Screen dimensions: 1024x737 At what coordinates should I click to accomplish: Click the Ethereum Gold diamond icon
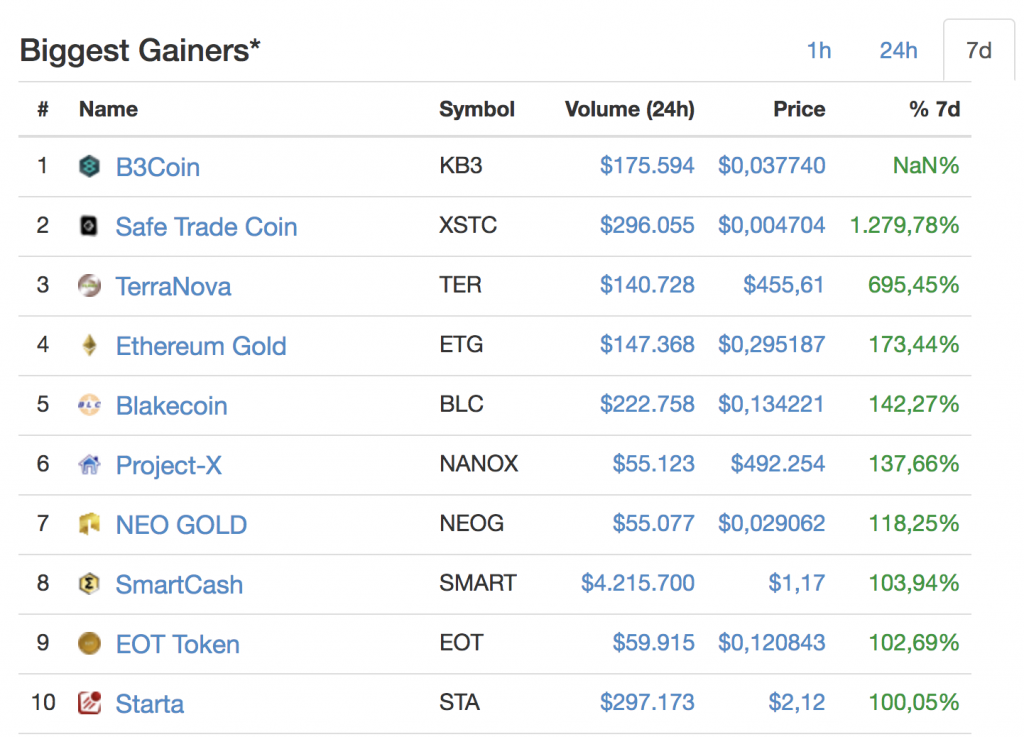pos(88,346)
